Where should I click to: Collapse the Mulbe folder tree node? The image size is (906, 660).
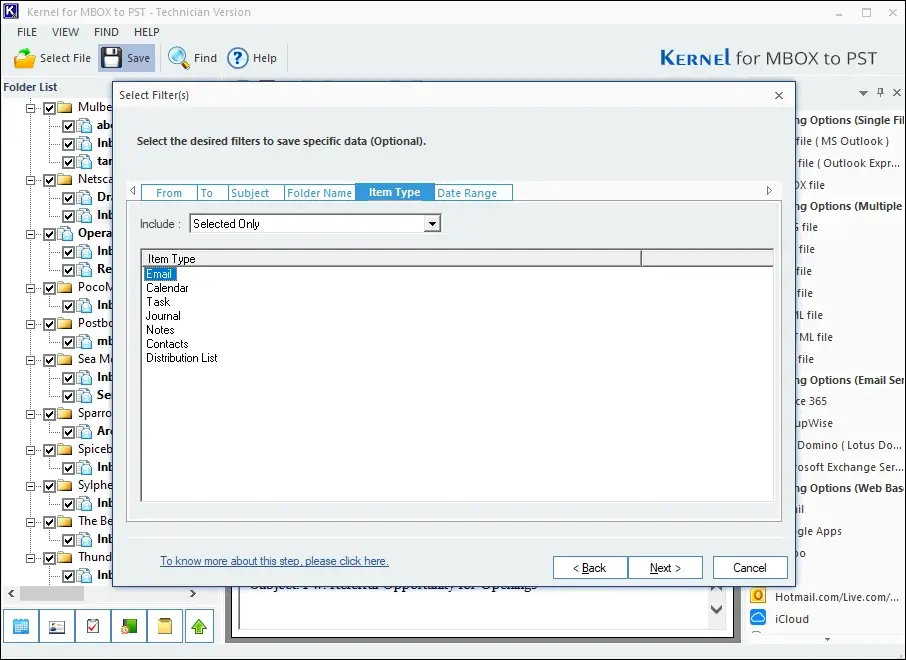tap(31, 107)
